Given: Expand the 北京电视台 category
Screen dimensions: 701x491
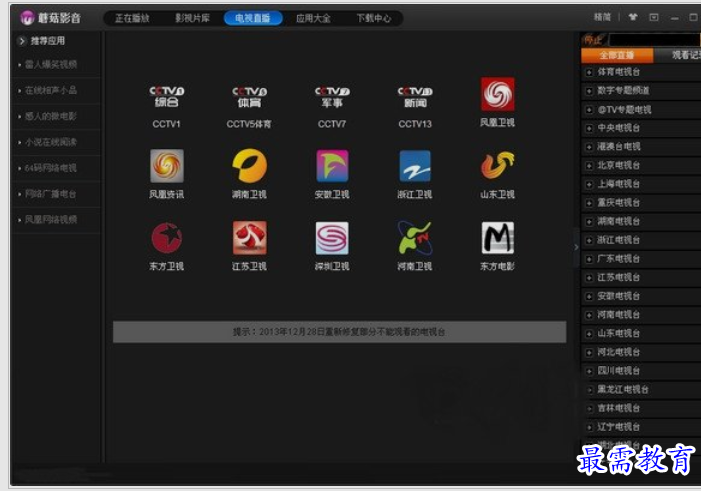Looking at the screenshot, I should tap(589, 165).
